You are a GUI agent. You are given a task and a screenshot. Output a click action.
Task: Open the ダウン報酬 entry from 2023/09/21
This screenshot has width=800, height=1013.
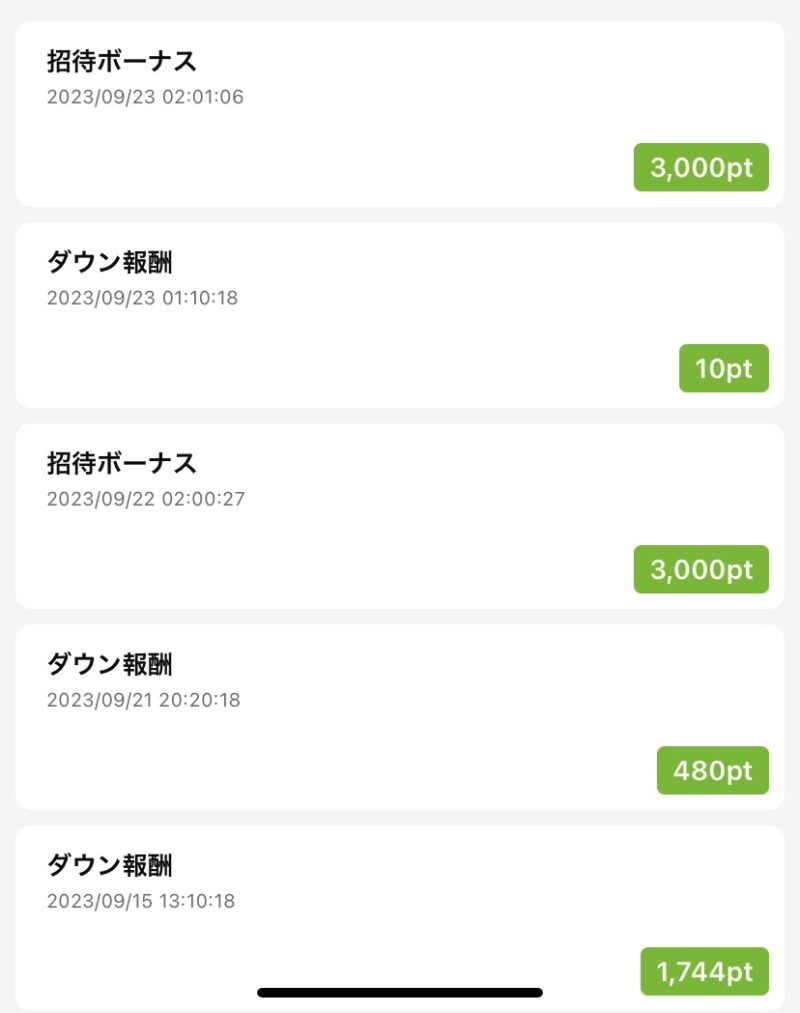pyautogui.click(x=400, y=717)
